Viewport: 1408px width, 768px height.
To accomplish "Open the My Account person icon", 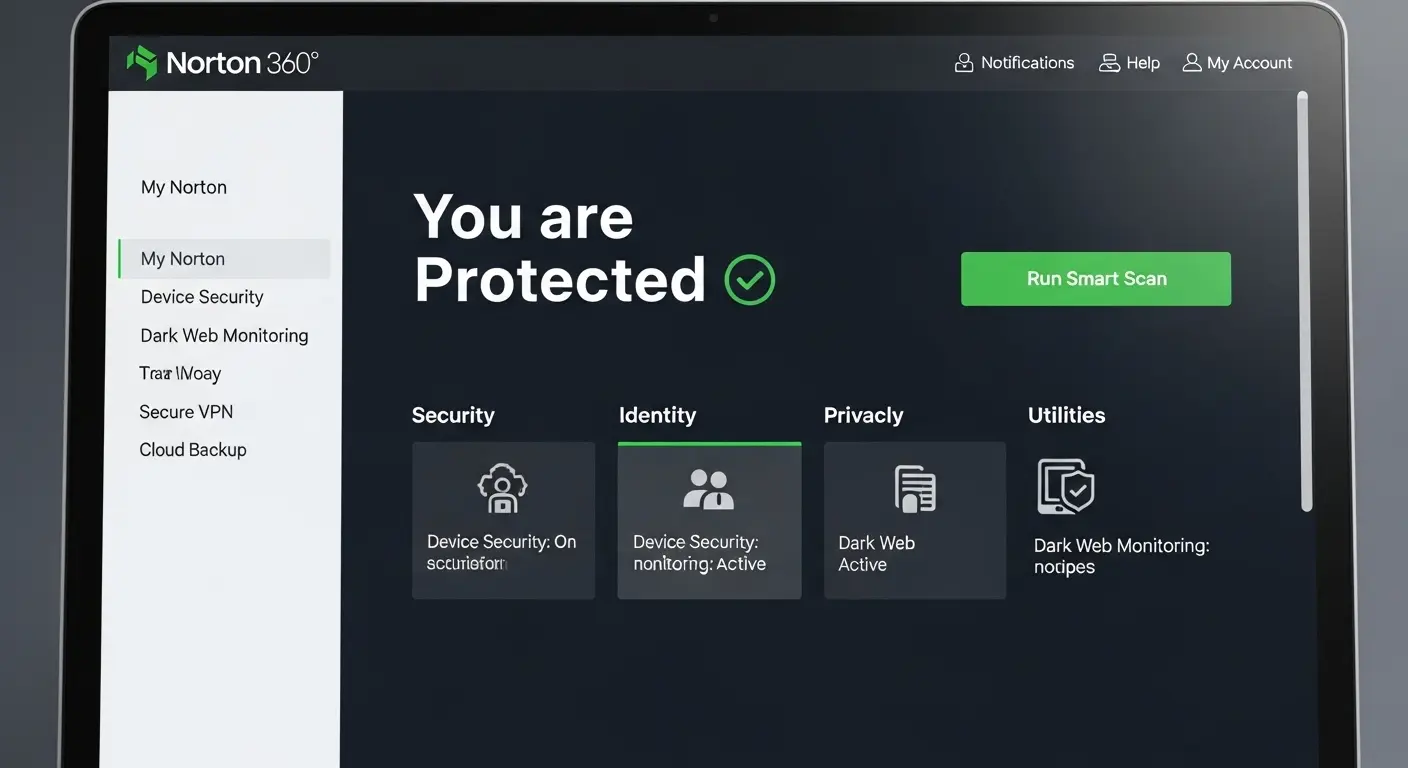I will point(1192,63).
